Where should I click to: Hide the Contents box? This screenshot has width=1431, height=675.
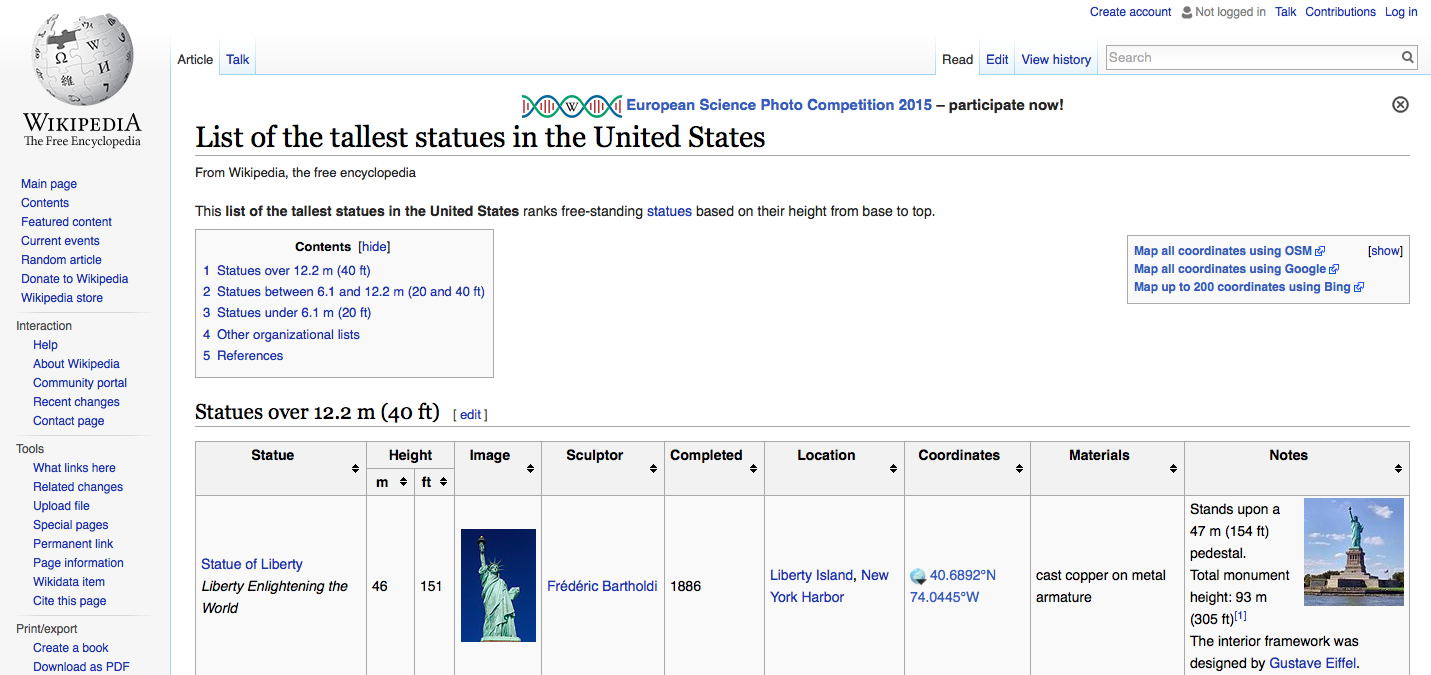(x=374, y=247)
